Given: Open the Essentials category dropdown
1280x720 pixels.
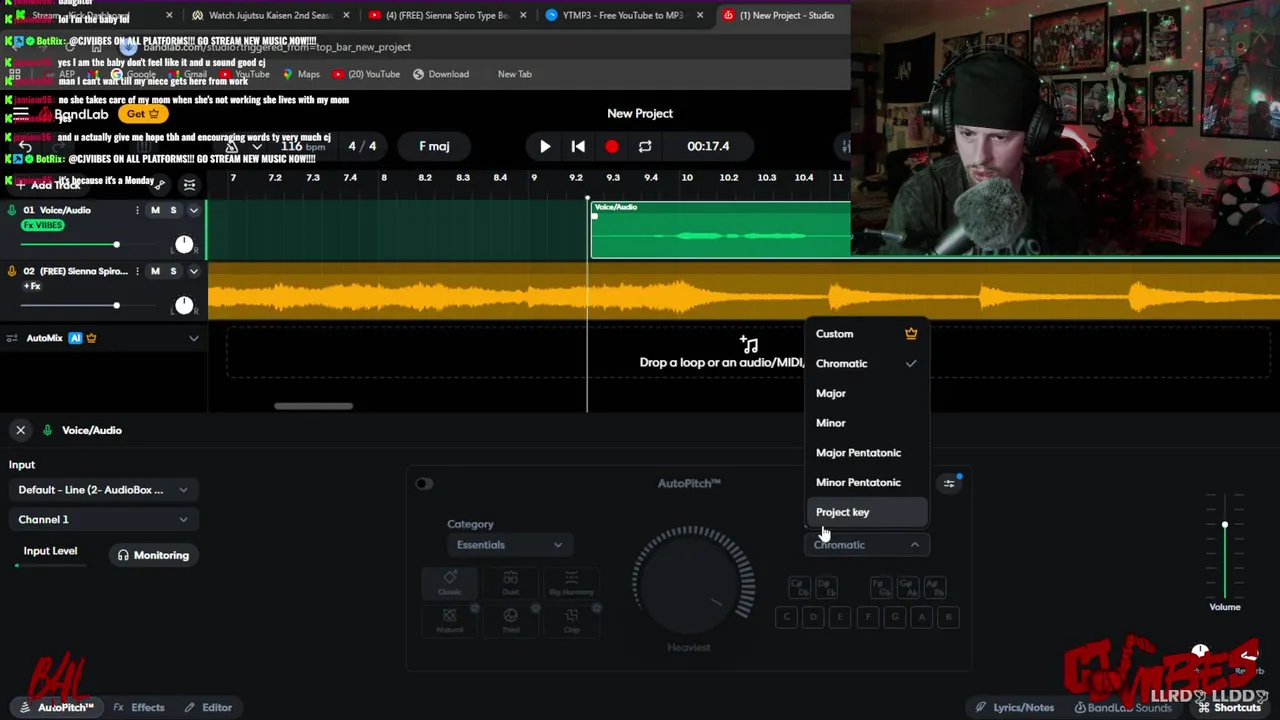Looking at the screenshot, I should (509, 545).
